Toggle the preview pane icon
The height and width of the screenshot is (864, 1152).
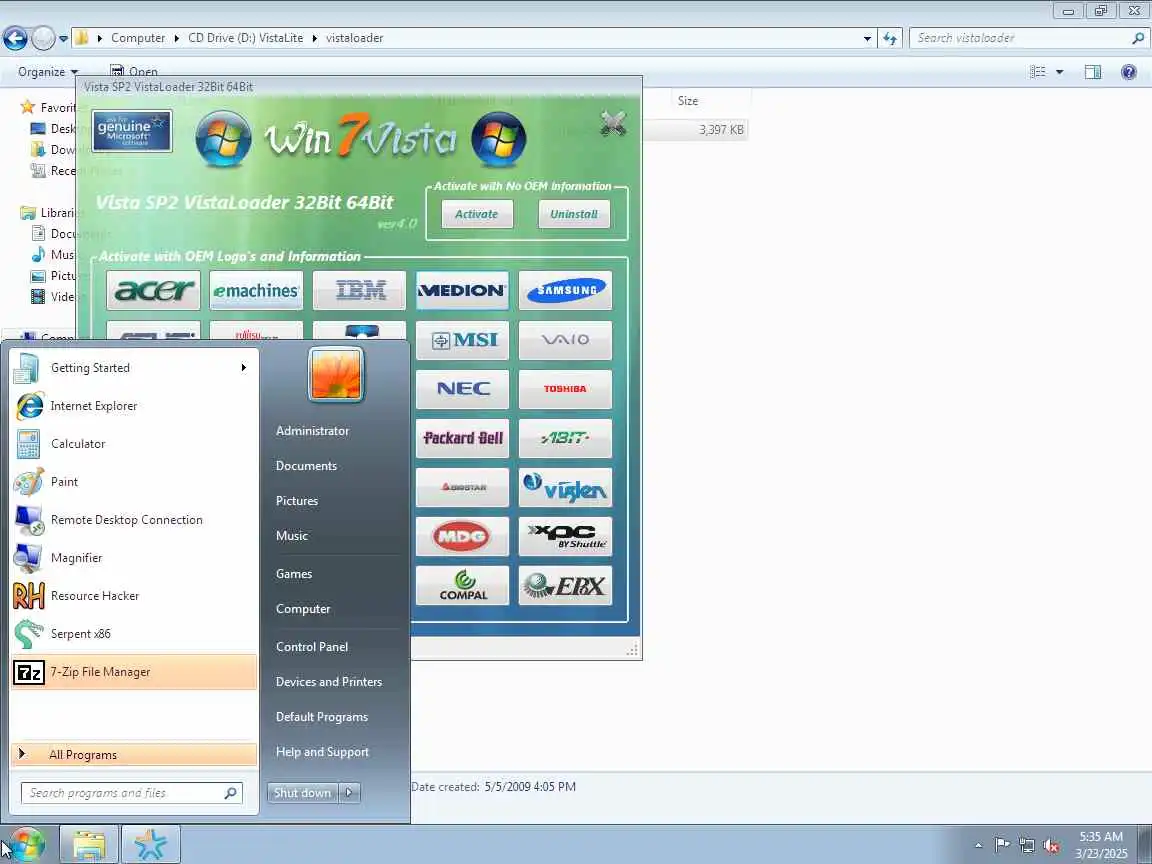(x=1092, y=72)
